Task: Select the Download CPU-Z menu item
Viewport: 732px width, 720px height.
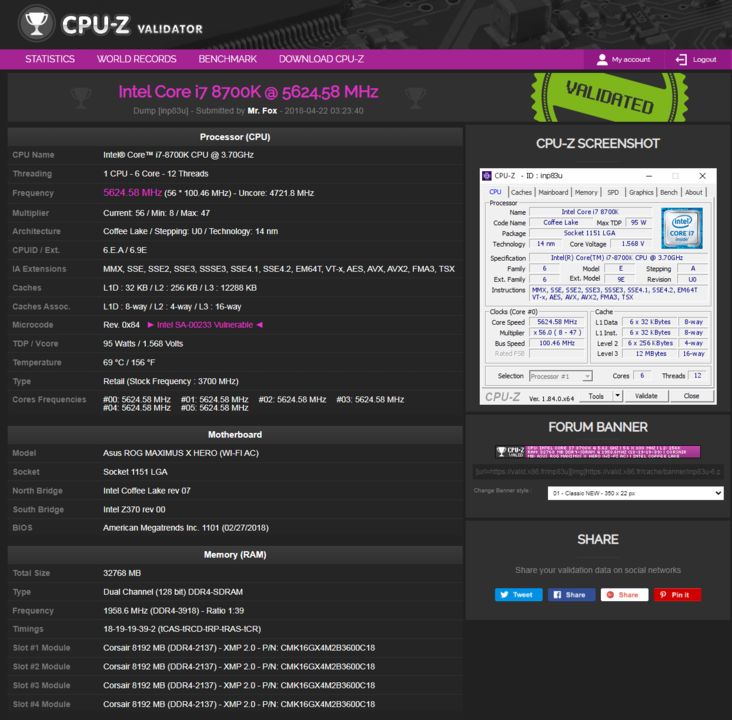Action: click(x=321, y=59)
